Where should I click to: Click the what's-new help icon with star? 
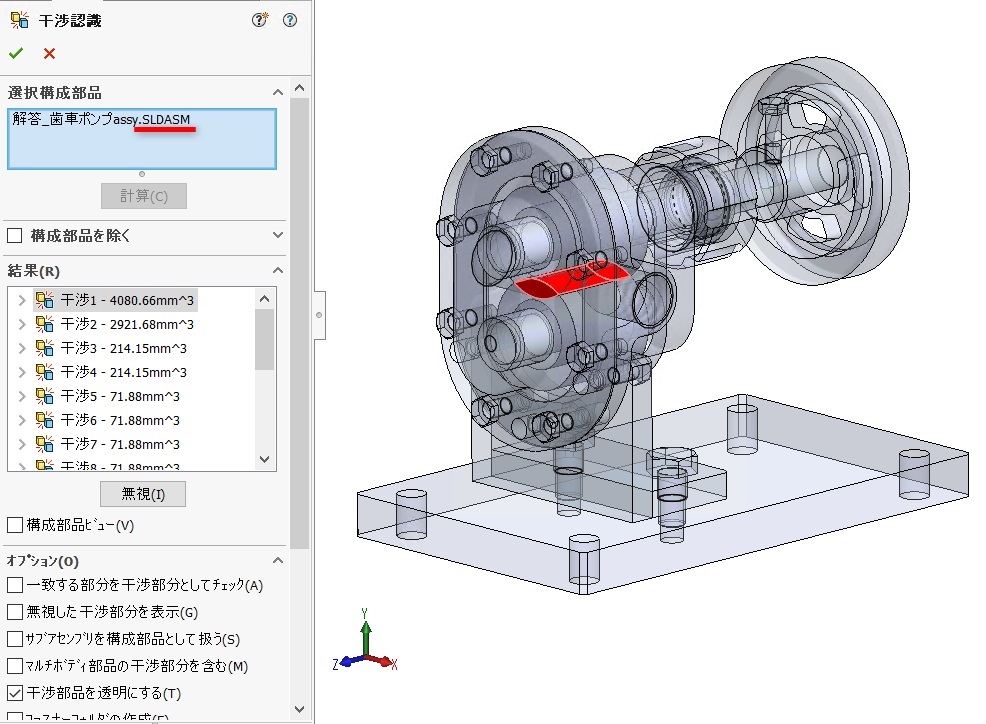260,20
